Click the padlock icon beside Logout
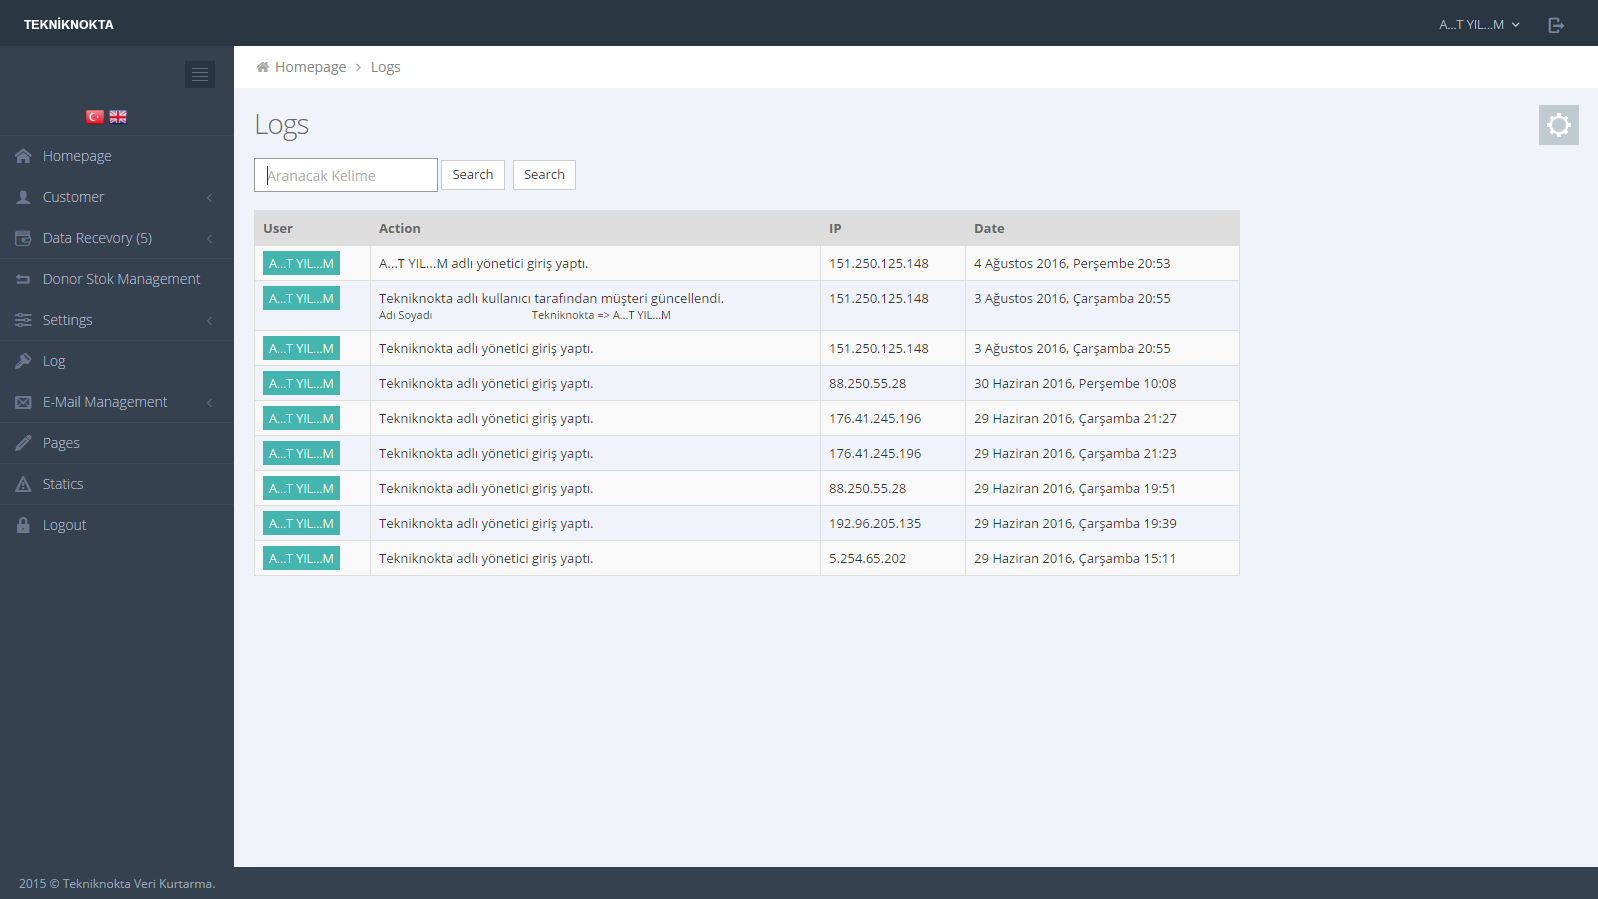The width and height of the screenshot is (1598, 899). tap(23, 525)
